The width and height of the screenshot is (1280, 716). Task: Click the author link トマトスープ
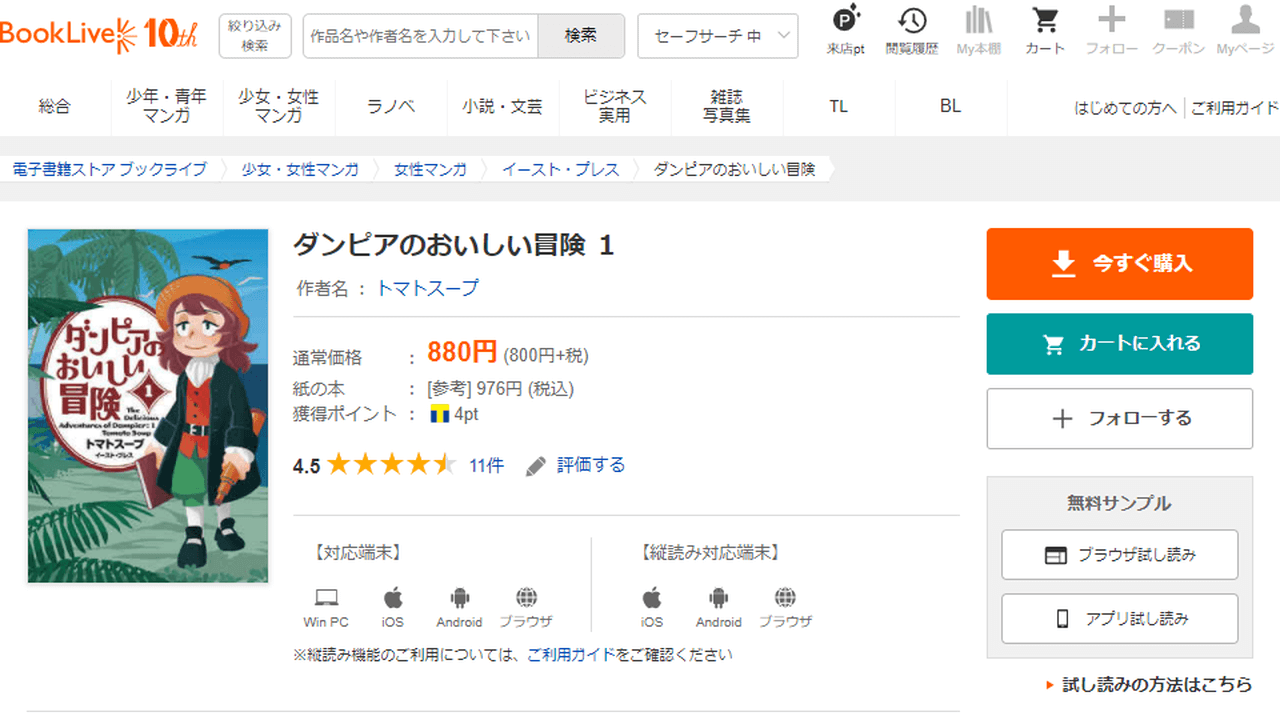coord(427,288)
